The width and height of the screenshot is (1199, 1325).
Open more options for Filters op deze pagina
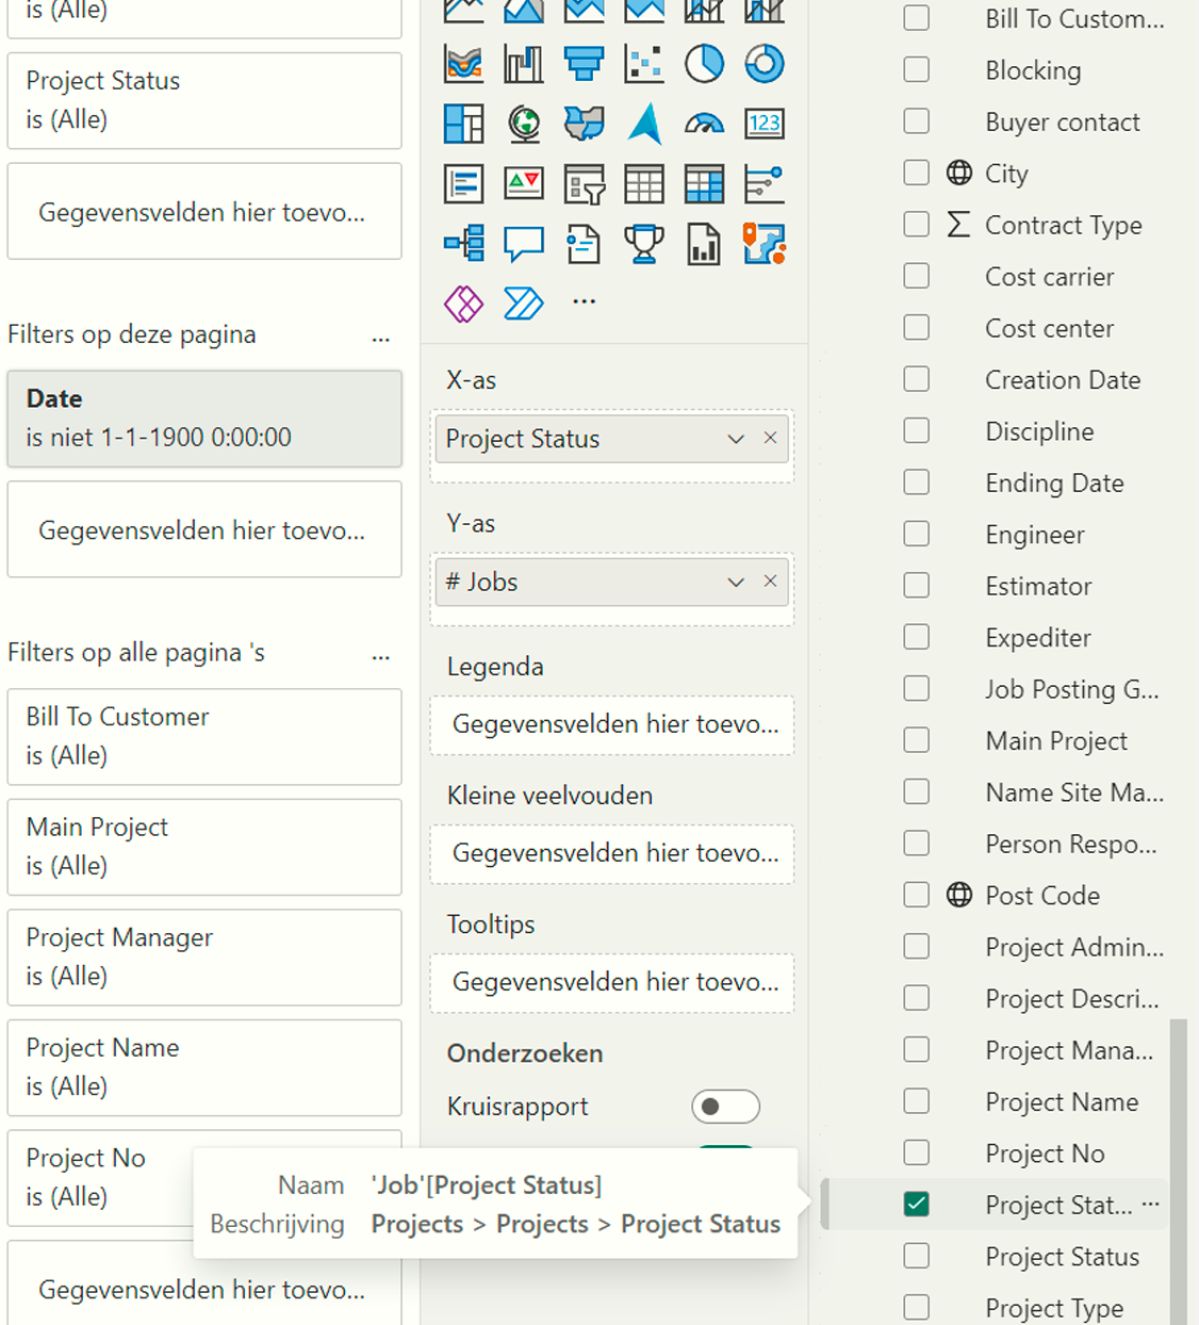[x=381, y=336]
